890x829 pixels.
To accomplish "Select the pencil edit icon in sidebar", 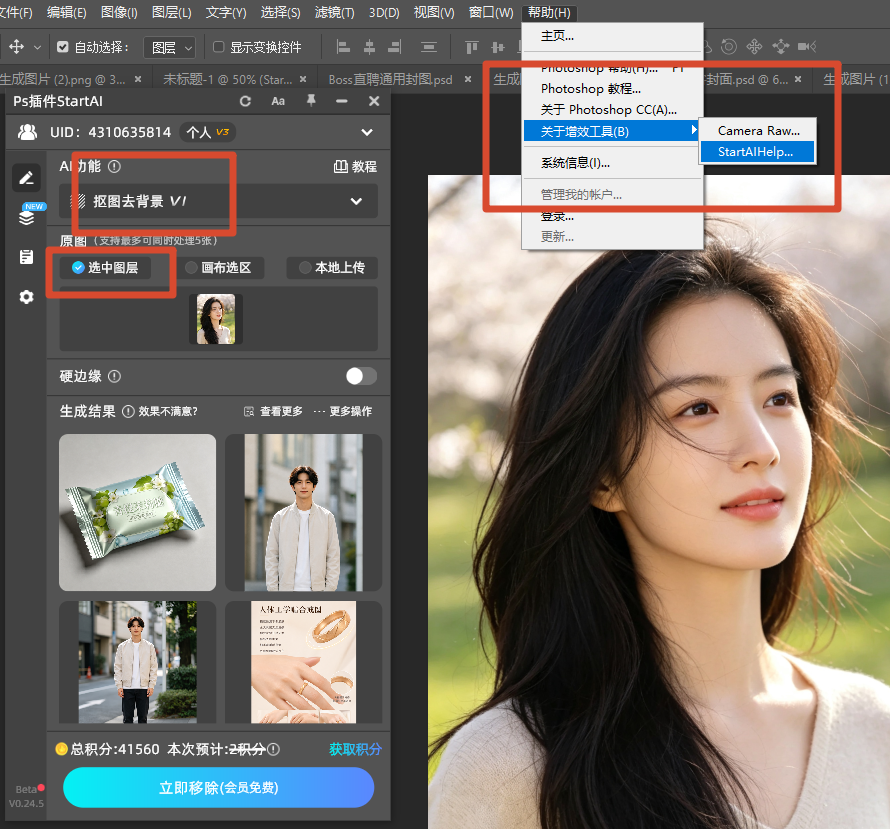I will point(27,178).
